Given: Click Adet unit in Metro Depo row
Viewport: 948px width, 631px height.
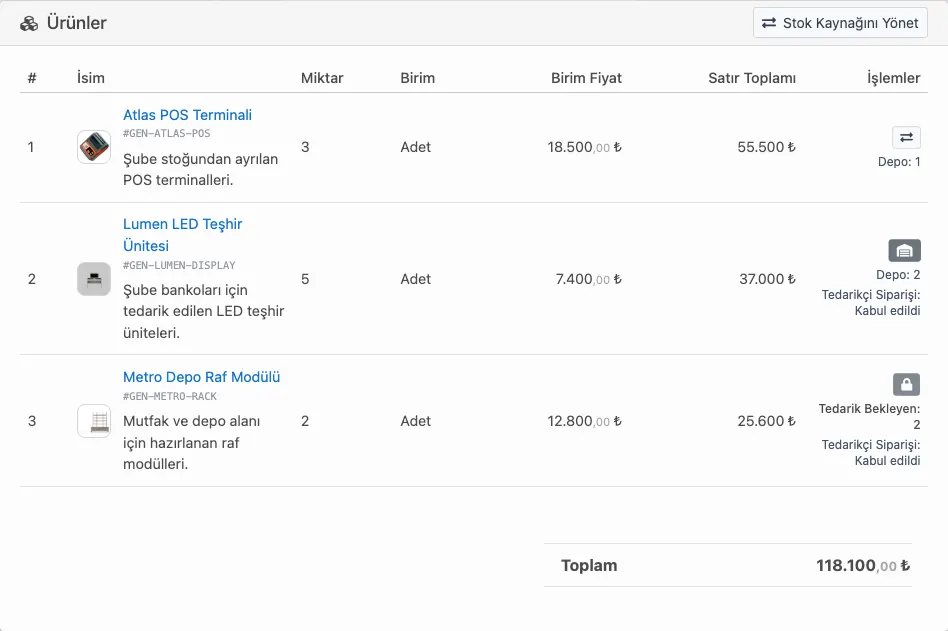Looking at the screenshot, I should coord(415,421).
